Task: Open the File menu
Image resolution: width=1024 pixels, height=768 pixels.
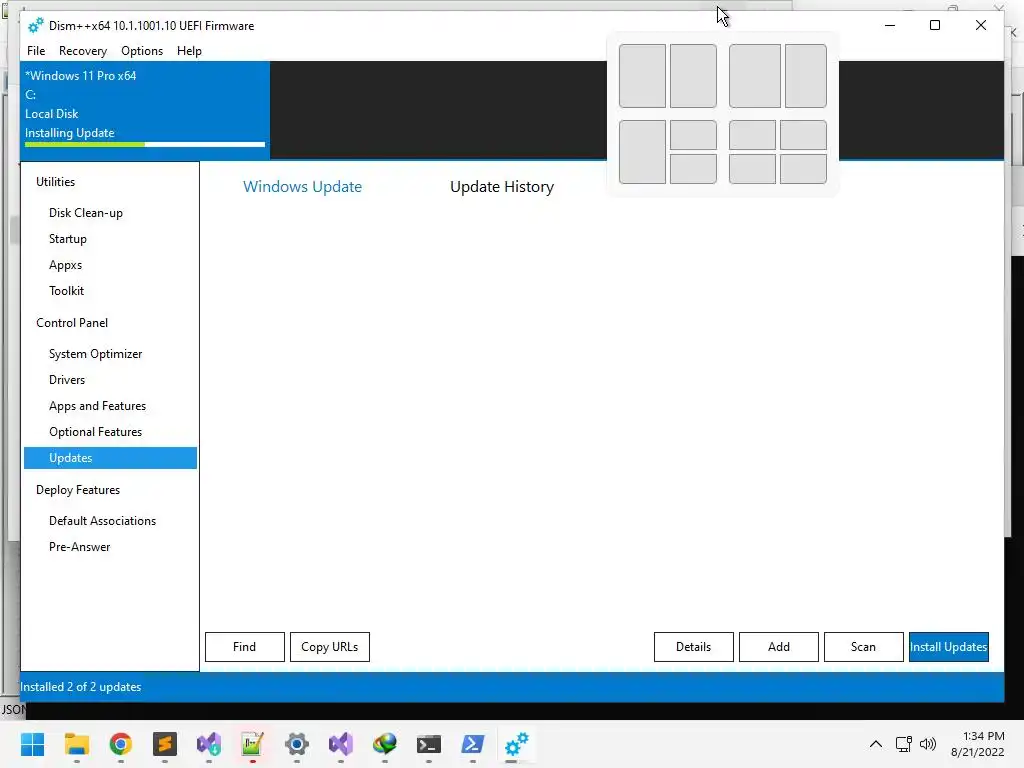Action: [36, 50]
